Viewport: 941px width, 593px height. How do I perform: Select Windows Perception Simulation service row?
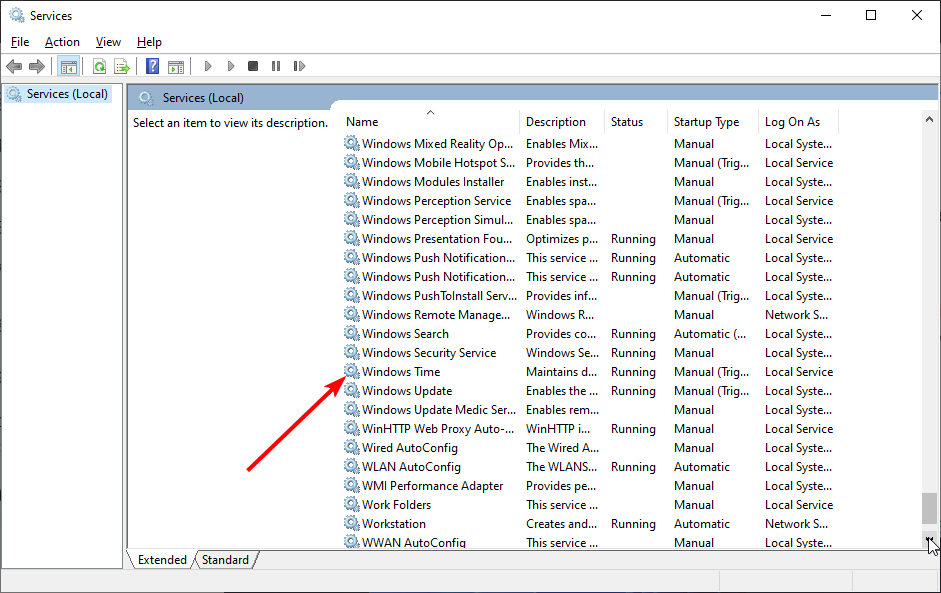[589, 220]
